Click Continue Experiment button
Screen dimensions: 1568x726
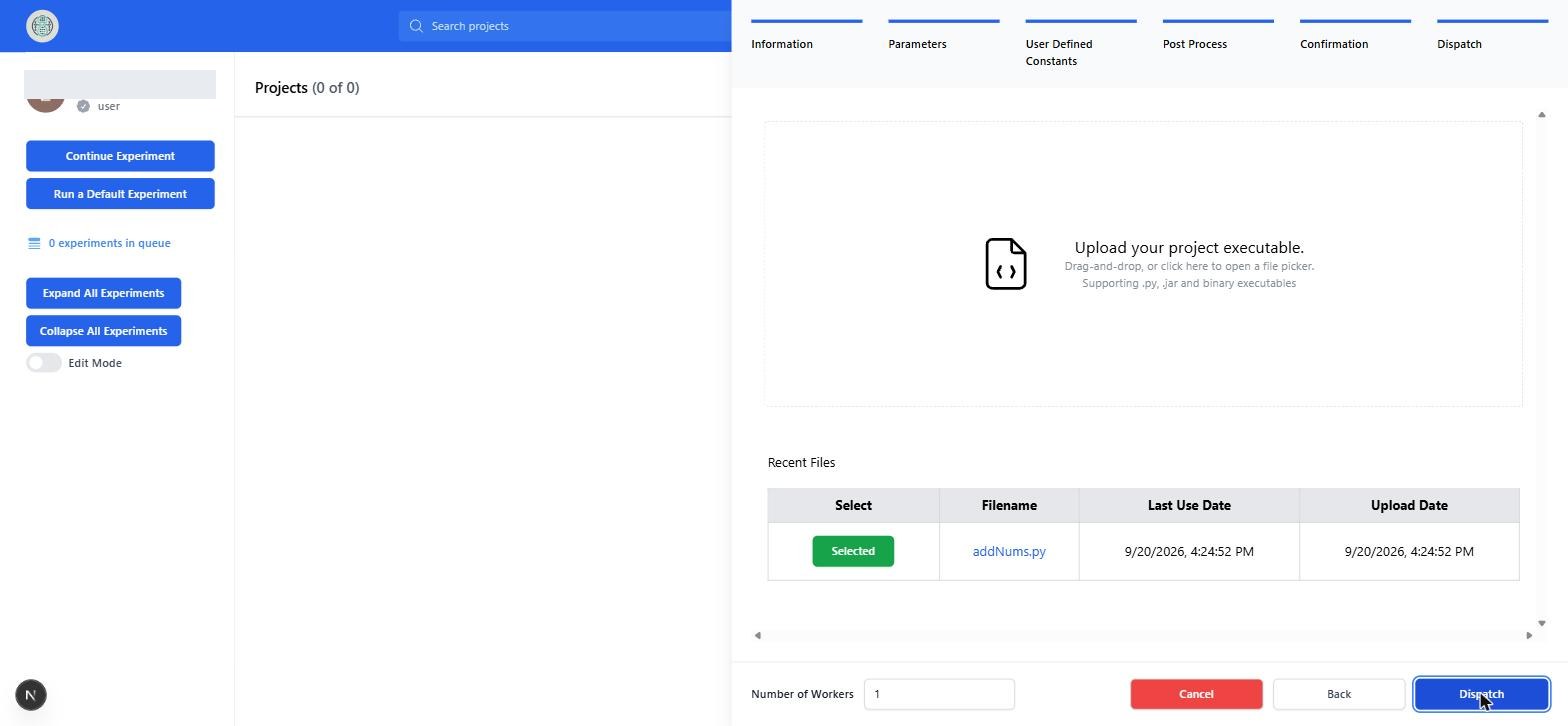pos(120,156)
